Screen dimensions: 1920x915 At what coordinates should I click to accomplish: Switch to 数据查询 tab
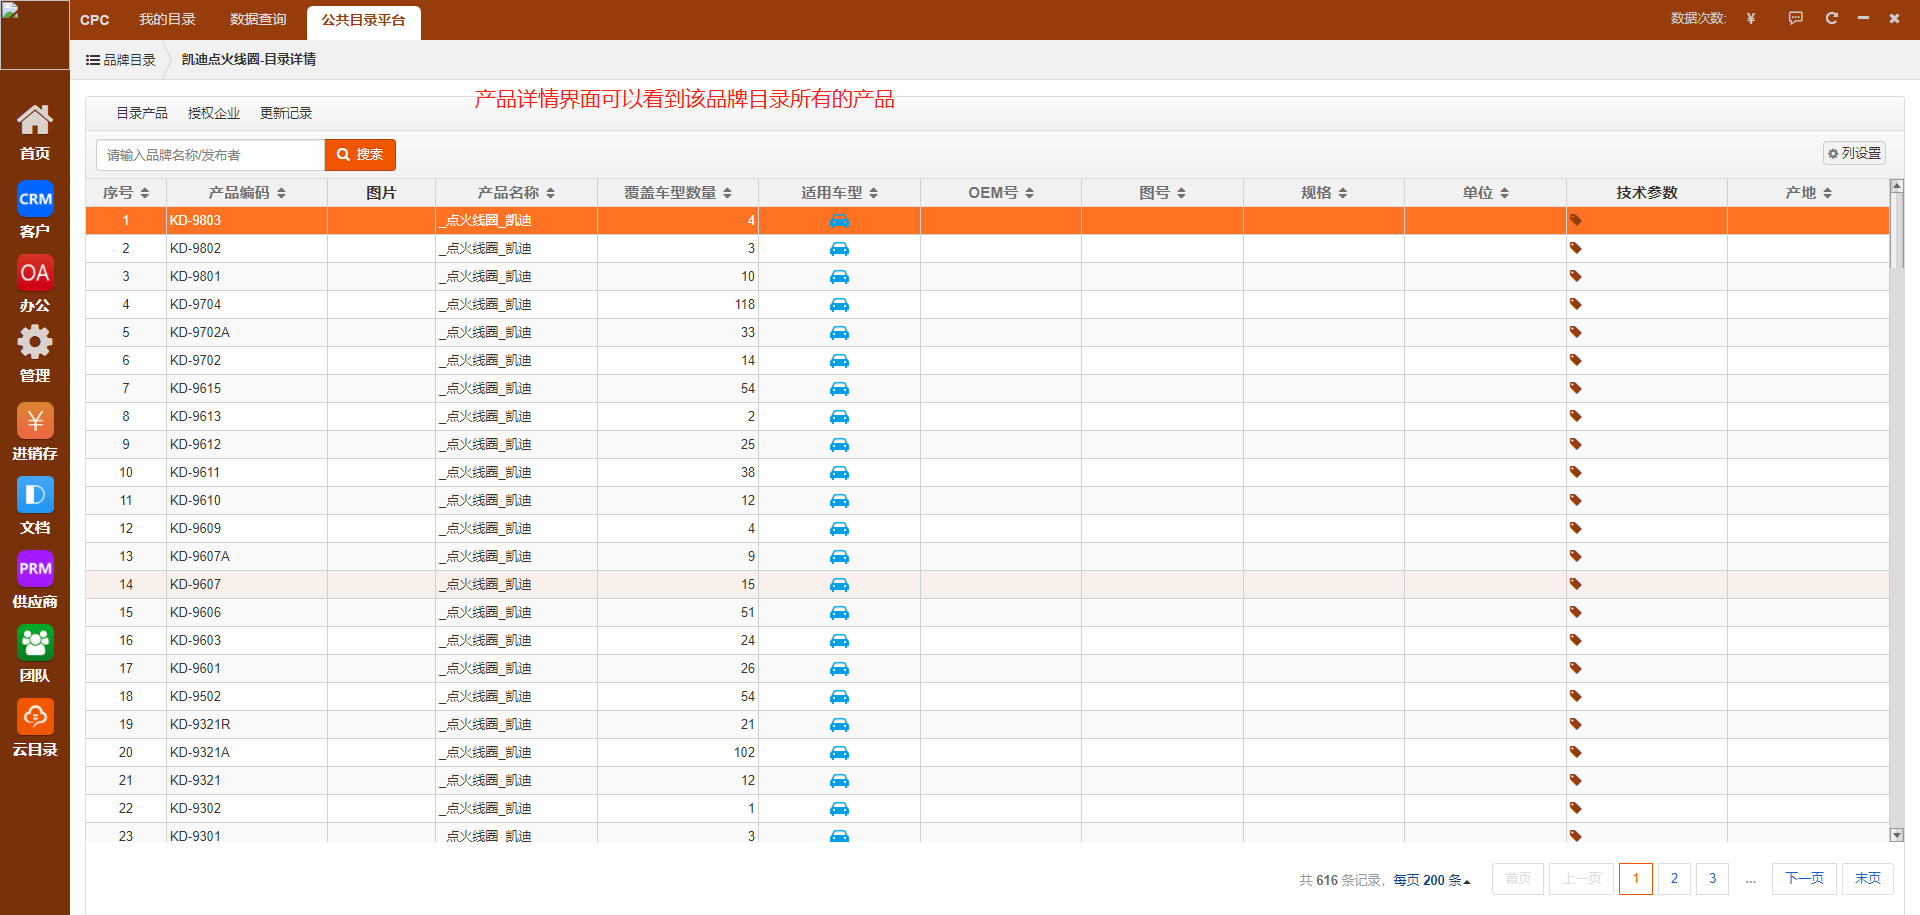pyautogui.click(x=258, y=20)
